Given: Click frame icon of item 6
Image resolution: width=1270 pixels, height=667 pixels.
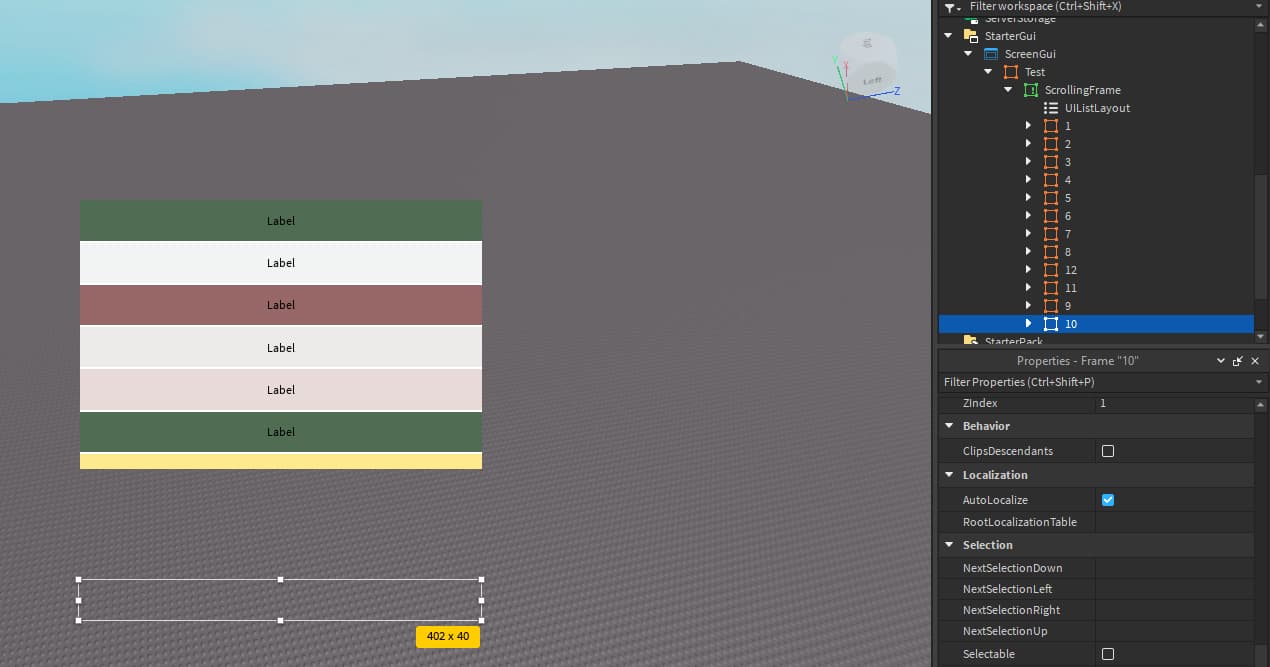Looking at the screenshot, I should (1051, 216).
